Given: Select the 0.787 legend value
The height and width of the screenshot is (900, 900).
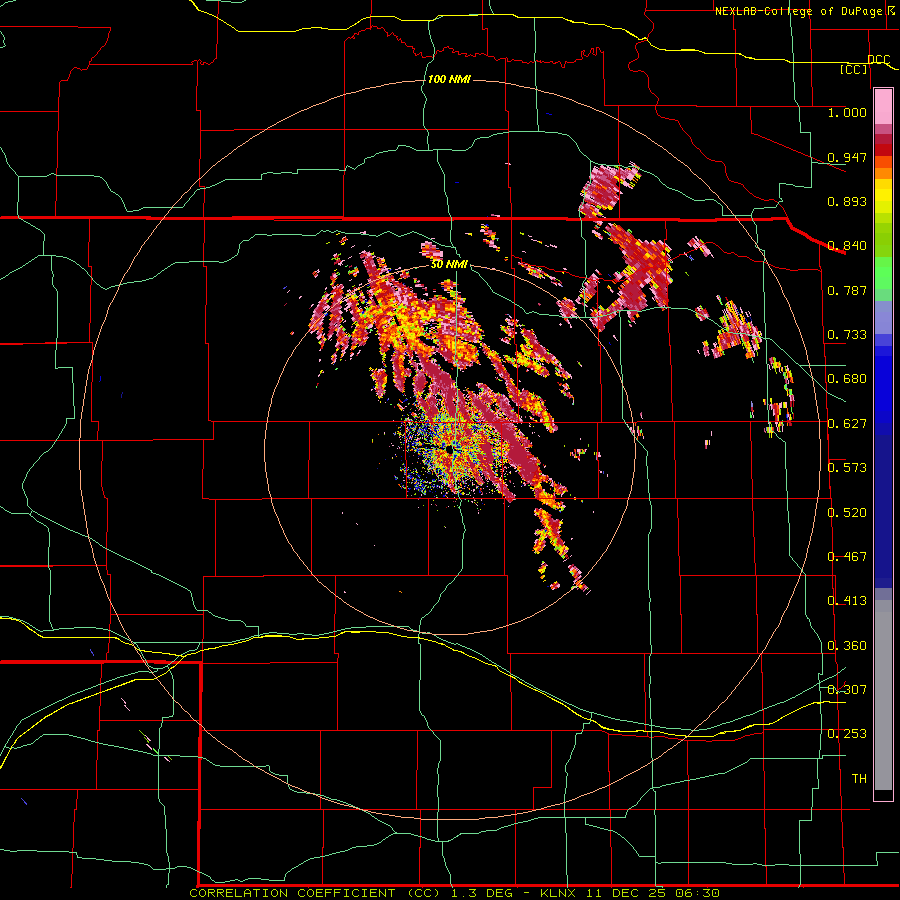Looking at the screenshot, I should 847,290.
